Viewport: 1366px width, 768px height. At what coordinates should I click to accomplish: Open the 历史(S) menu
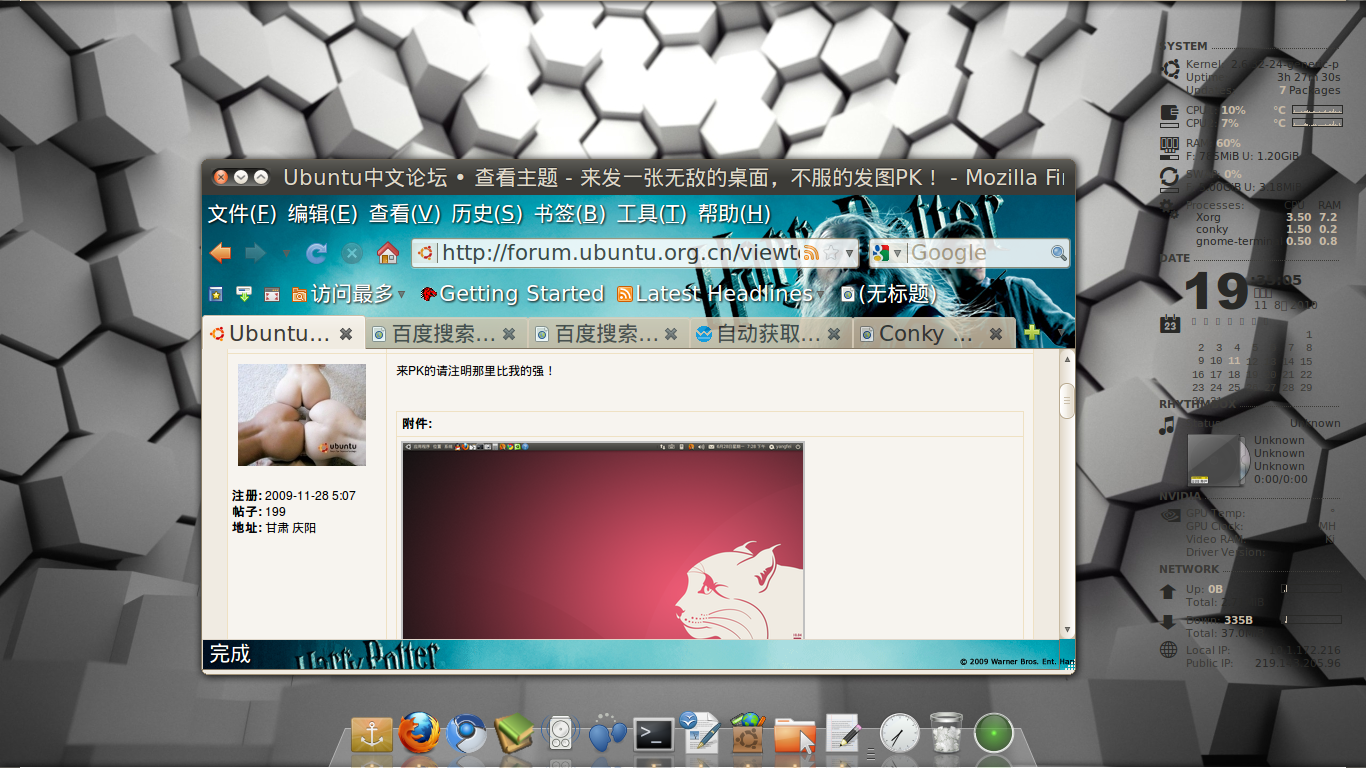coord(487,213)
